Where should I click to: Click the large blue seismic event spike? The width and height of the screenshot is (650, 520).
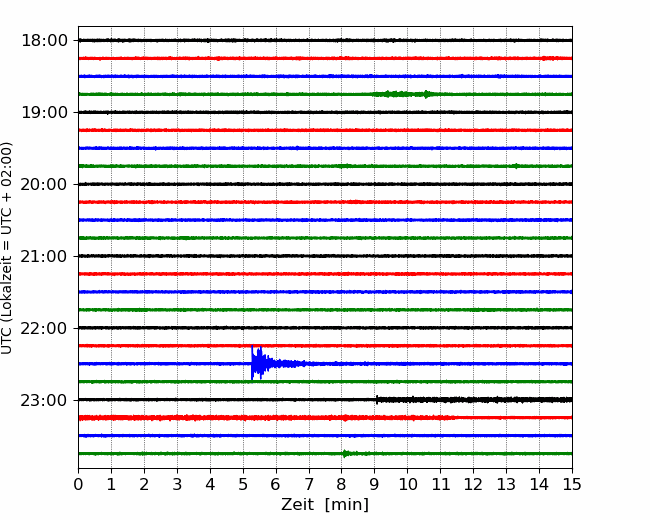click(259, 363)
